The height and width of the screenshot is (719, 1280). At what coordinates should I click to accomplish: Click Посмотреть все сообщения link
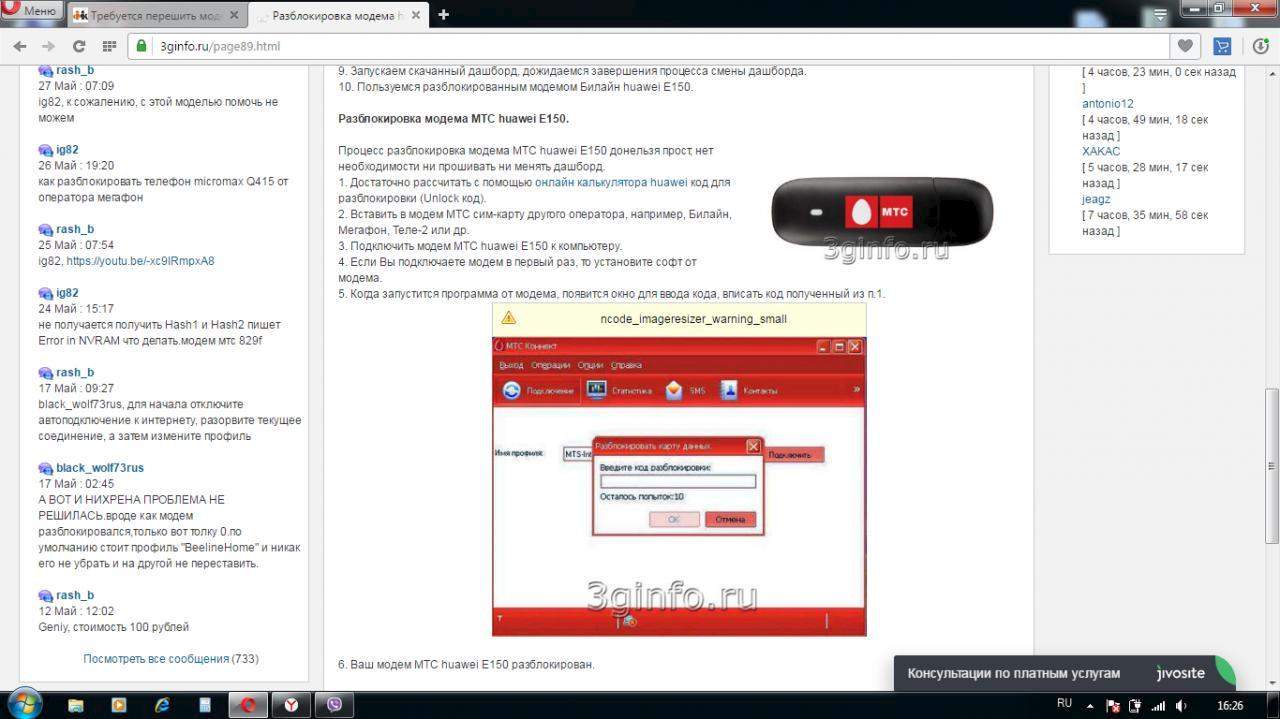pos(156,659)
